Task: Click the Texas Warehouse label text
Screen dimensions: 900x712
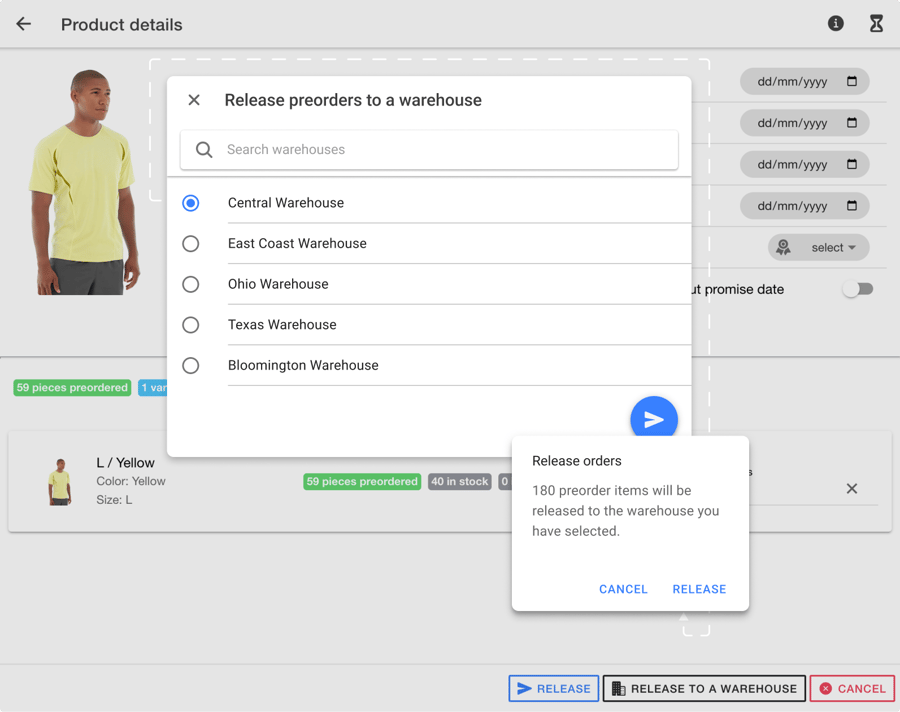Action: (282, 325)
